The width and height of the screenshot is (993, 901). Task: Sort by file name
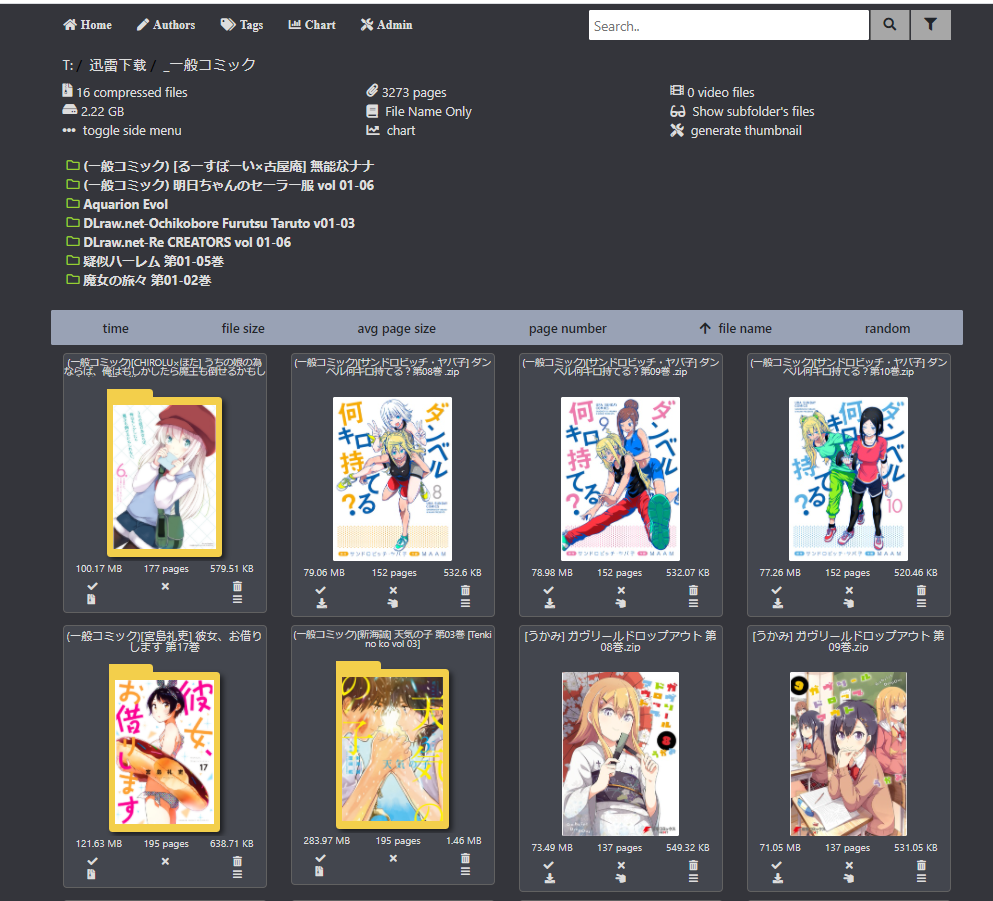click(x=736, y=328)
